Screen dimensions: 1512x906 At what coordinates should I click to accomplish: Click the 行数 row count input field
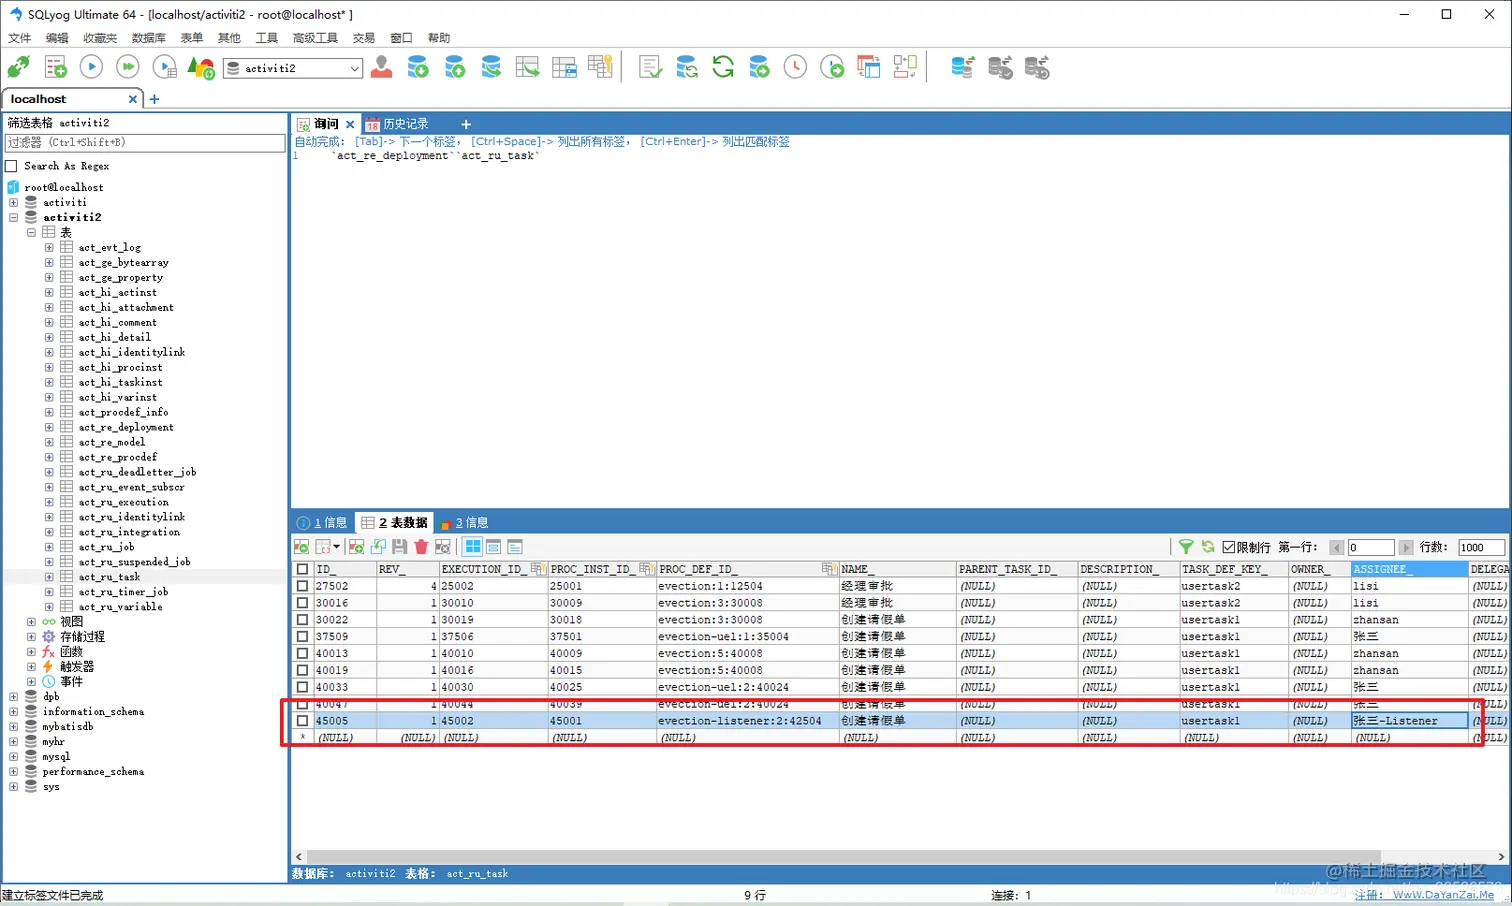click(x=1481, y=548)
